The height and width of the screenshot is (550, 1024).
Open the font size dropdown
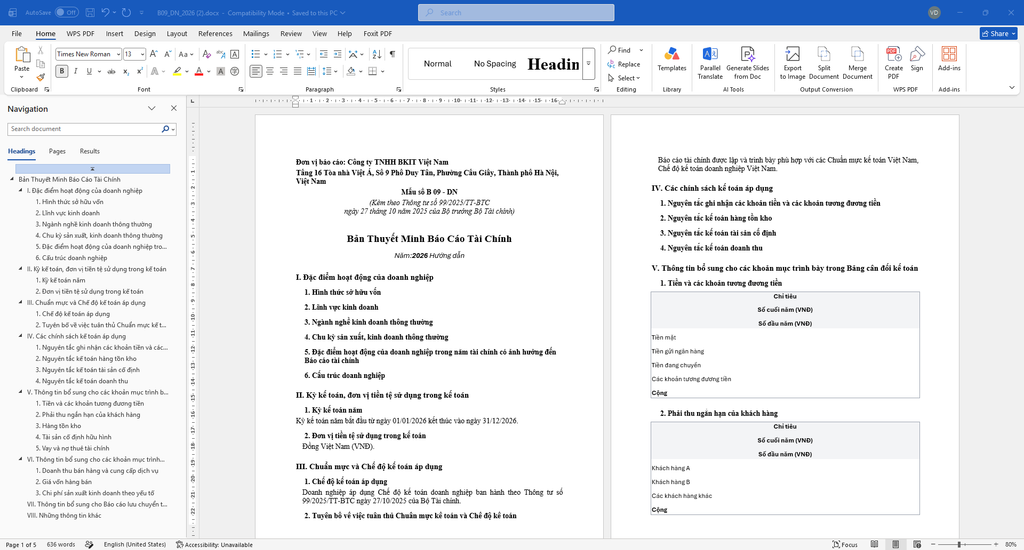click(142, 54)
